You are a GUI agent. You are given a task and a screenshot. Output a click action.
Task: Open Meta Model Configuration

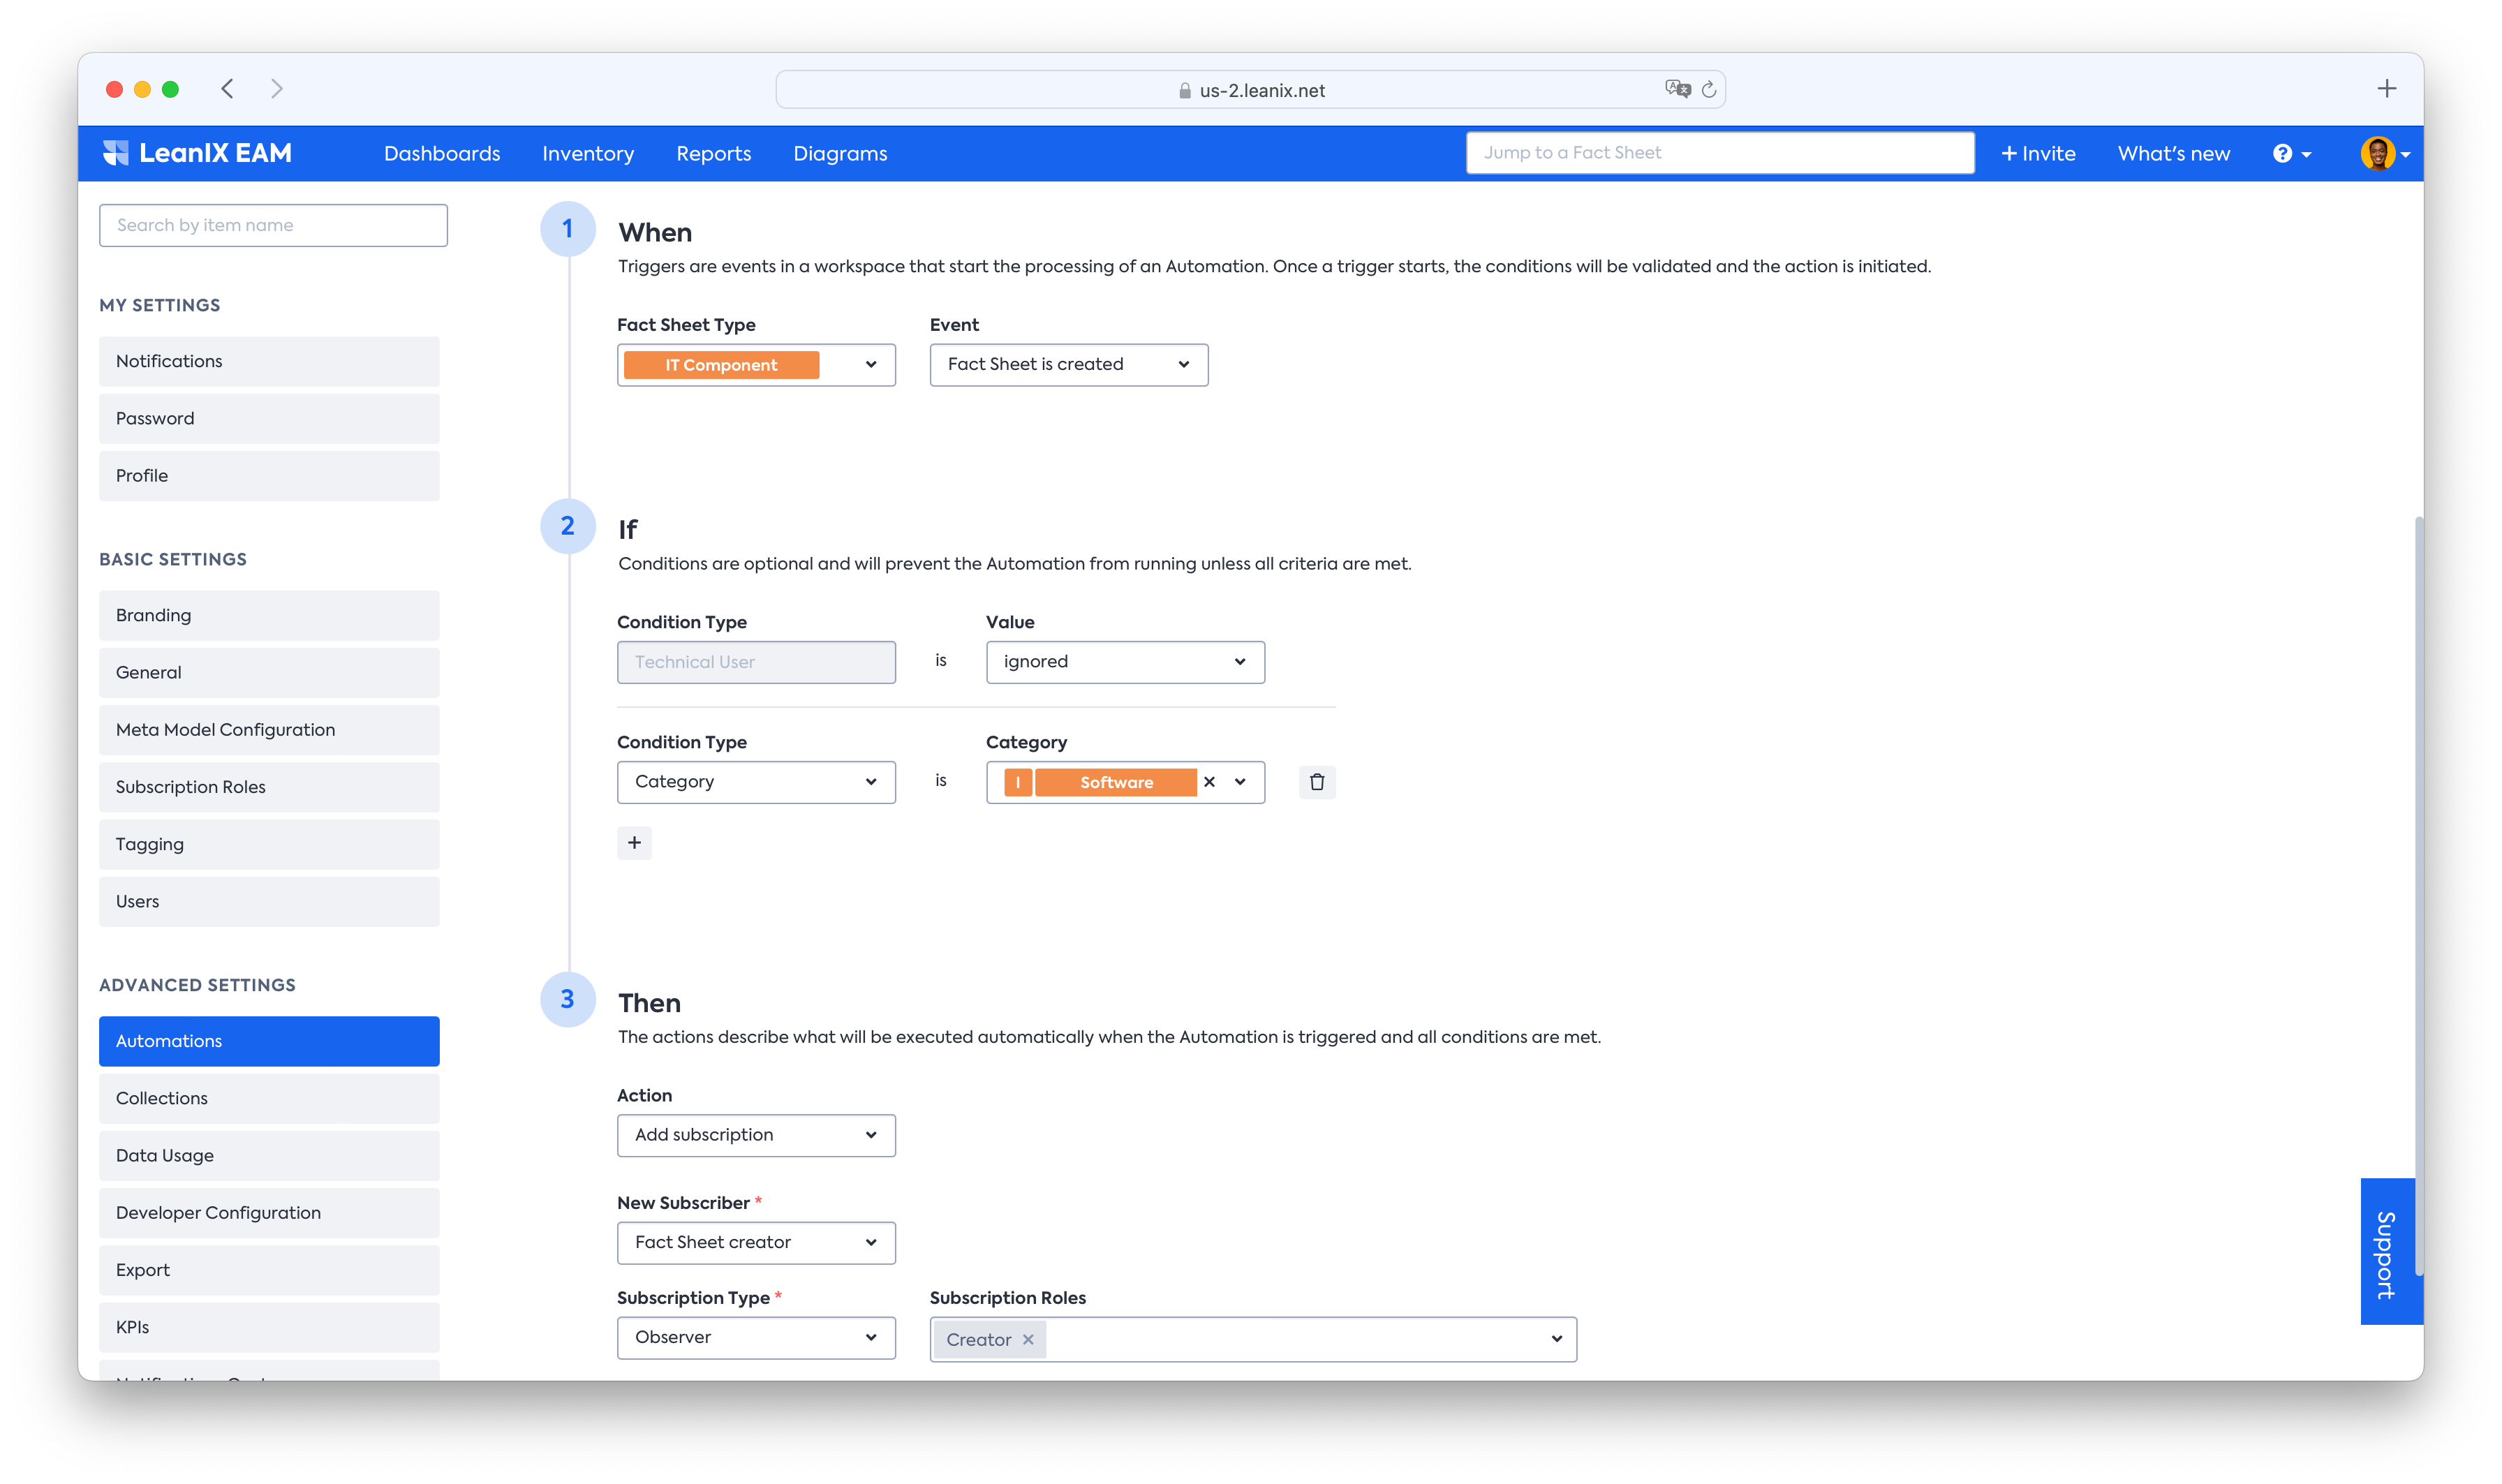[269, 730]
